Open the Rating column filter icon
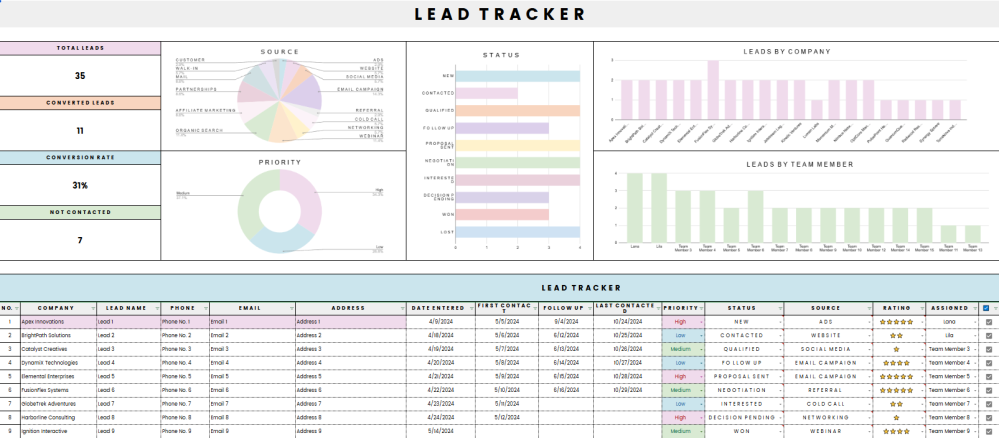Viewport: 999px width, 438px height. click(921, 308)
